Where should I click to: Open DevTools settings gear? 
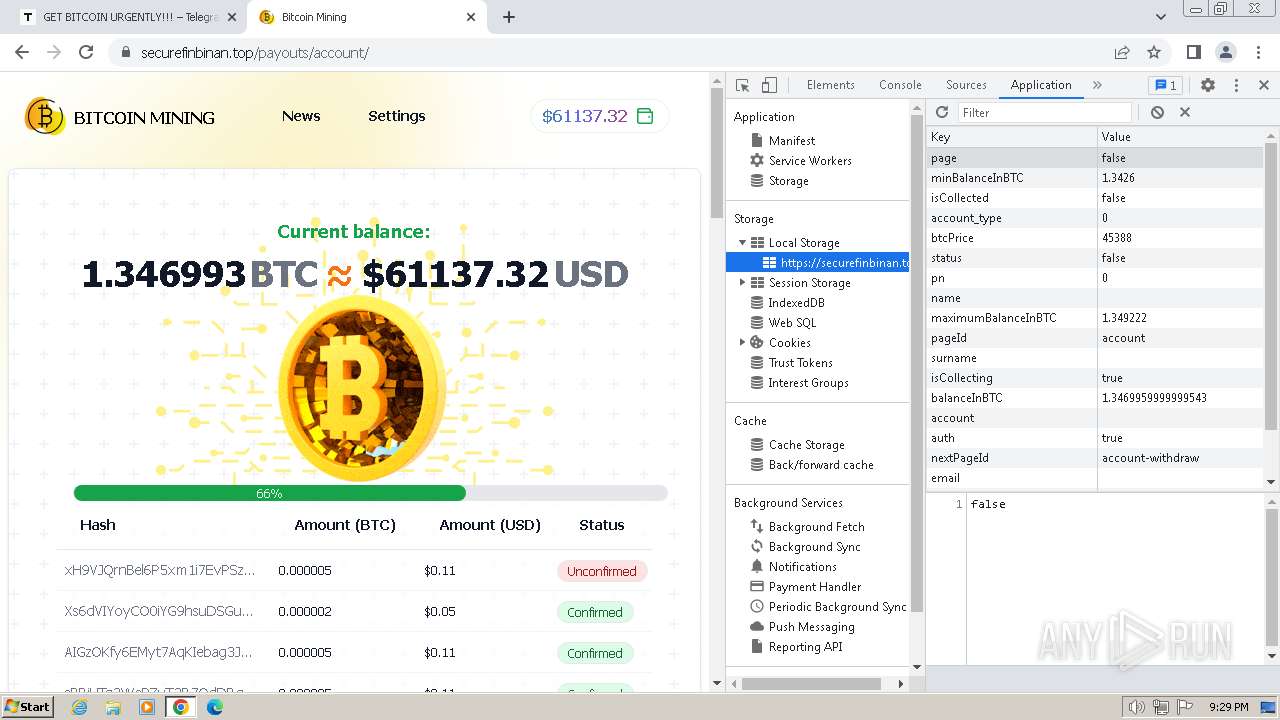click(x=1208, y=85)
